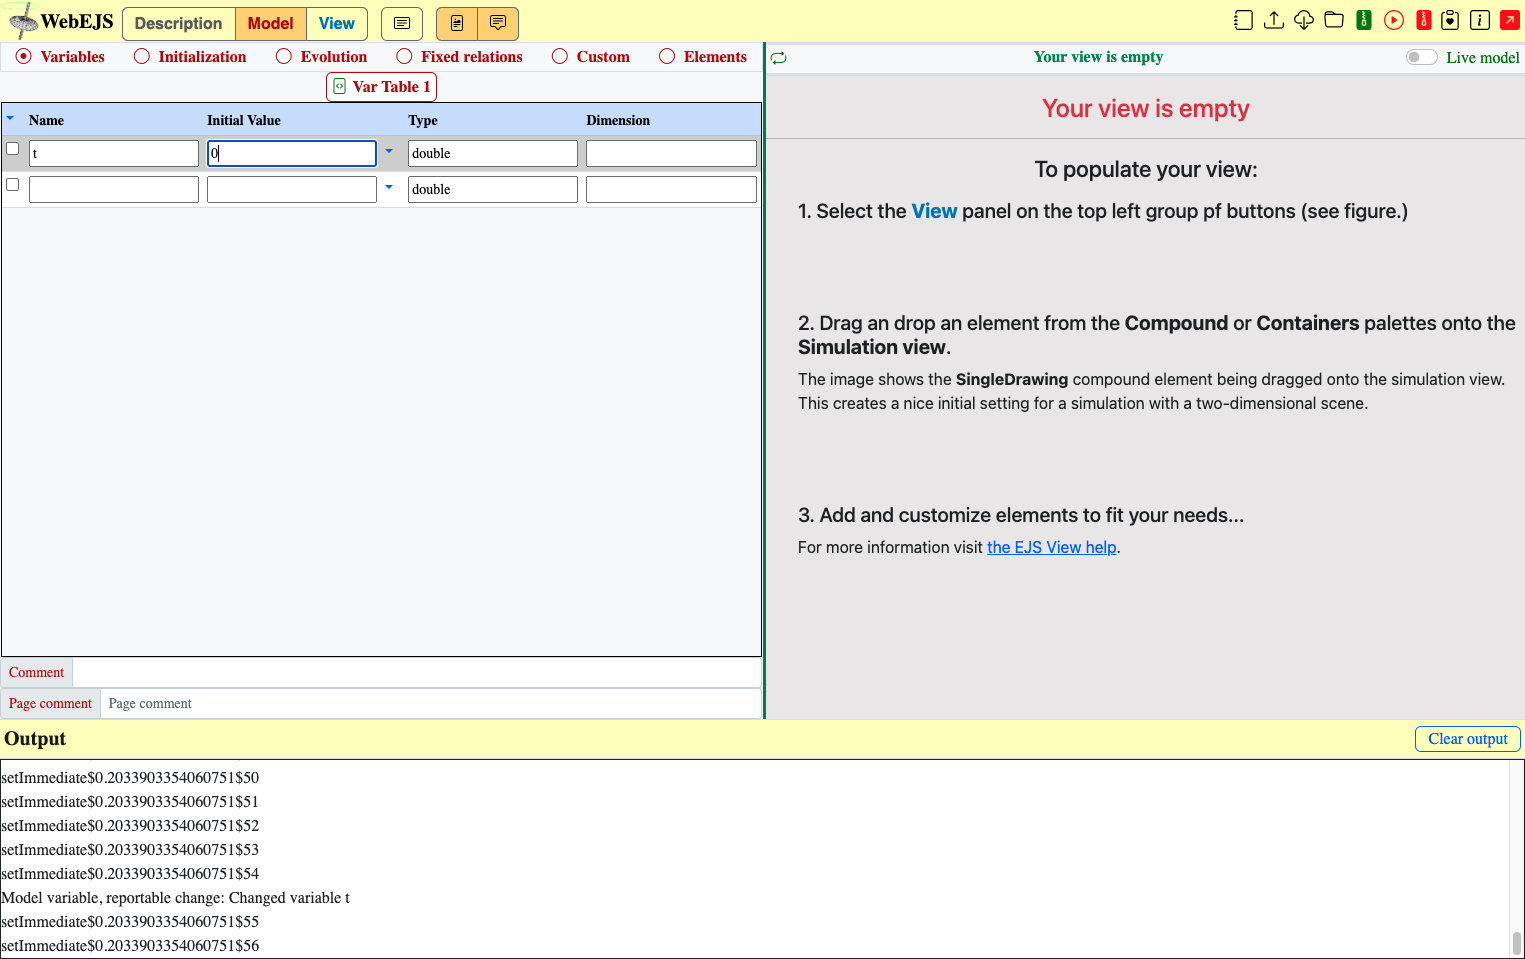Select the Var Table 1 page tab
The image size is (1525, 959).
382,87
